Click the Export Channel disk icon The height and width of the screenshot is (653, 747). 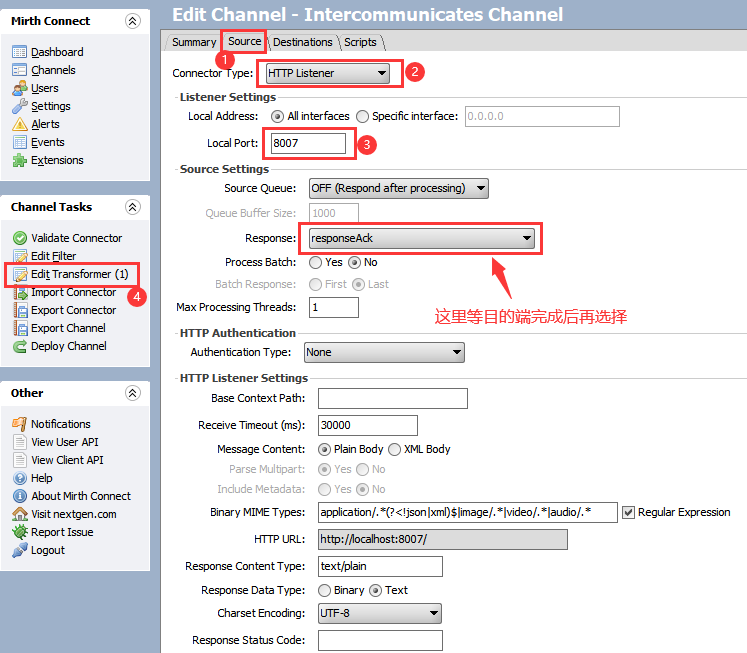[20, 328]
